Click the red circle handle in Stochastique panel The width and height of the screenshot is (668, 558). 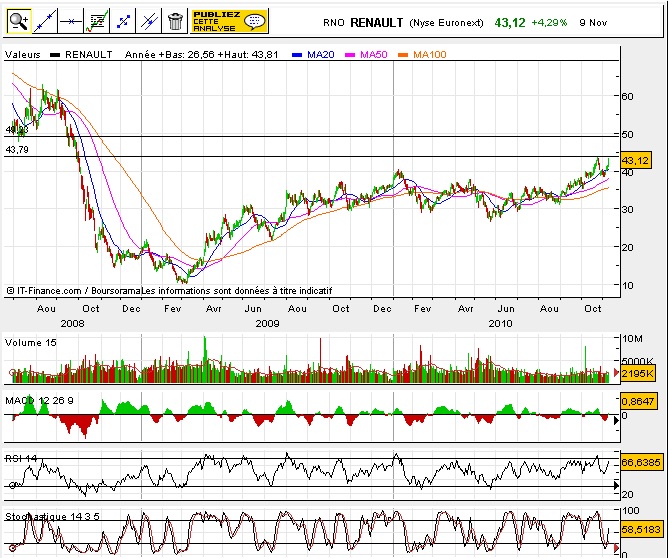(12, 548)
